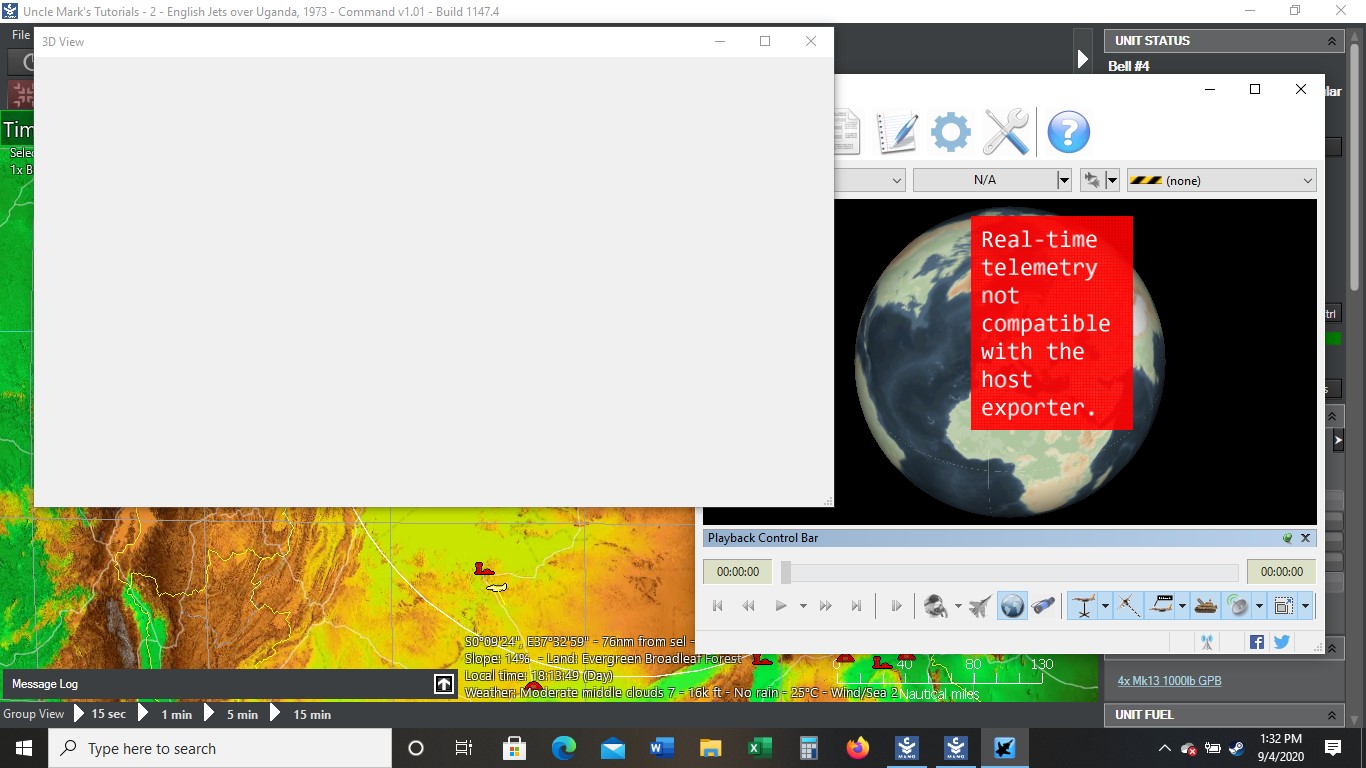Click the red aircraft unit marker above the yellow one
The image size is (1366, 768).
click(484, 569)
